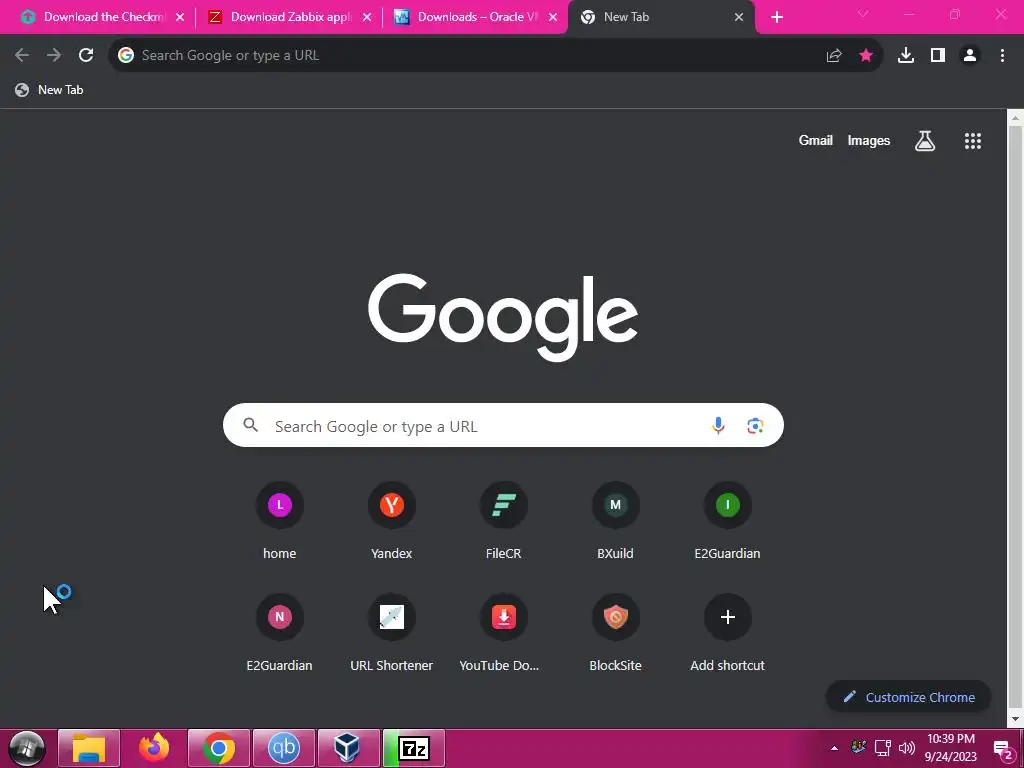Share this page icon in address bar
This screenshot has width=1024, height=768.
[x=834, y=56]
